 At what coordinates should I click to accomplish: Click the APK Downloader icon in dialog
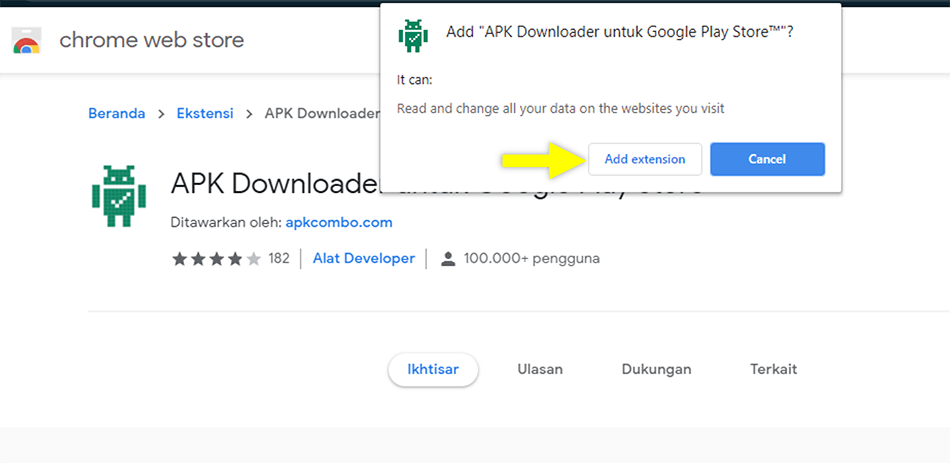(413, 36)
